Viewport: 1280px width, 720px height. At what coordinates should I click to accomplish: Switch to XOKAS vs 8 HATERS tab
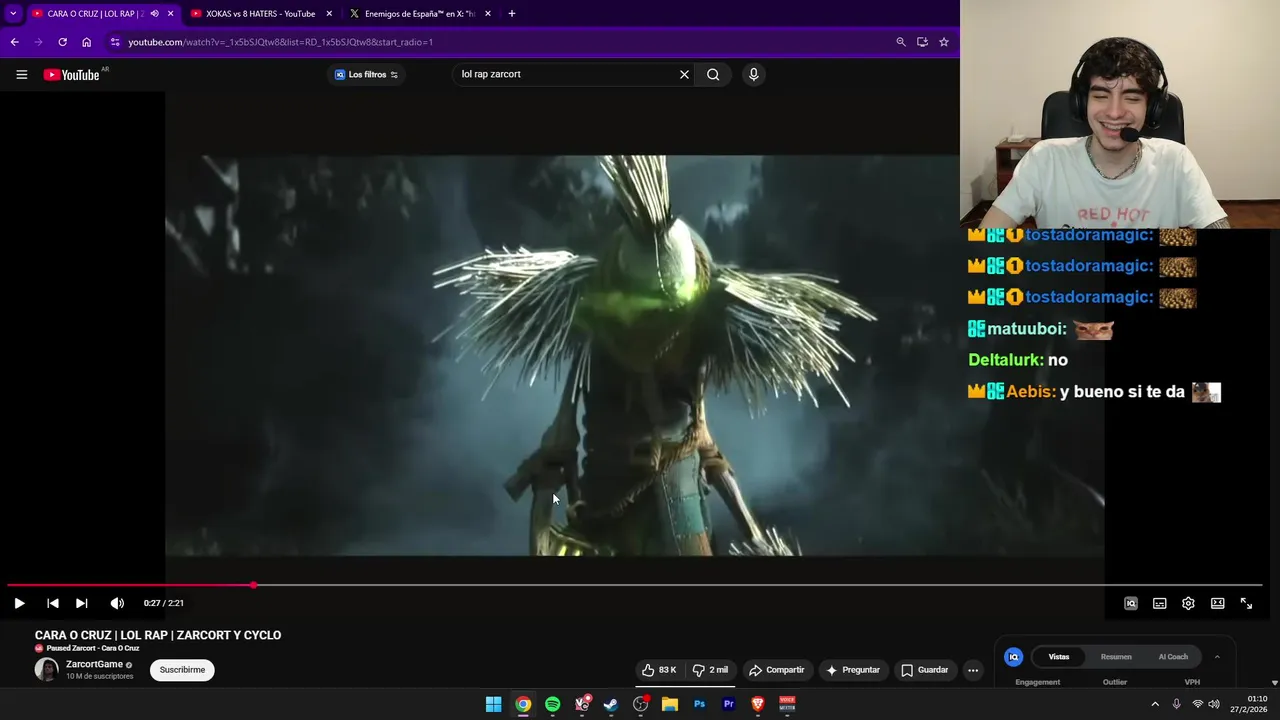(x=260, y=14)
